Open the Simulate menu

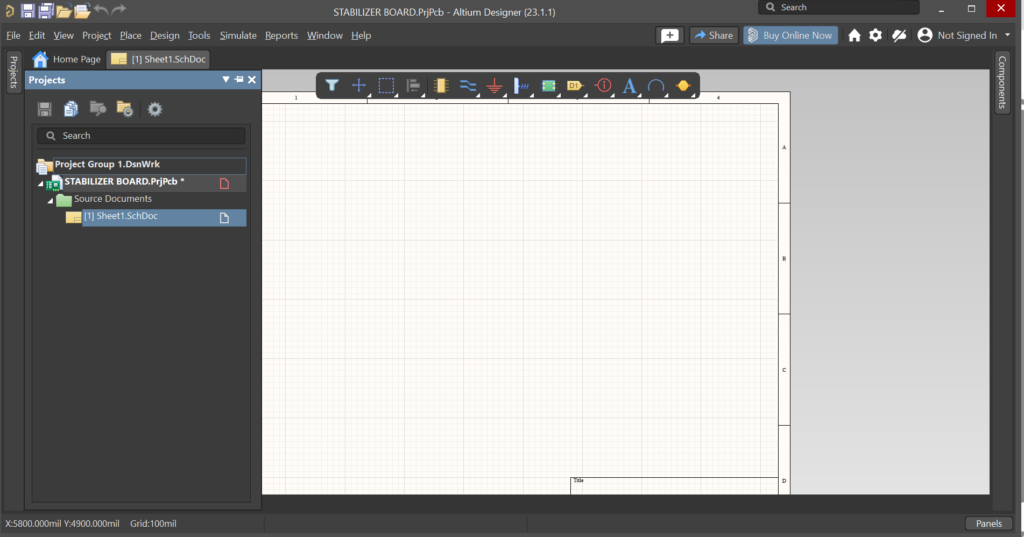coord(238,35)
